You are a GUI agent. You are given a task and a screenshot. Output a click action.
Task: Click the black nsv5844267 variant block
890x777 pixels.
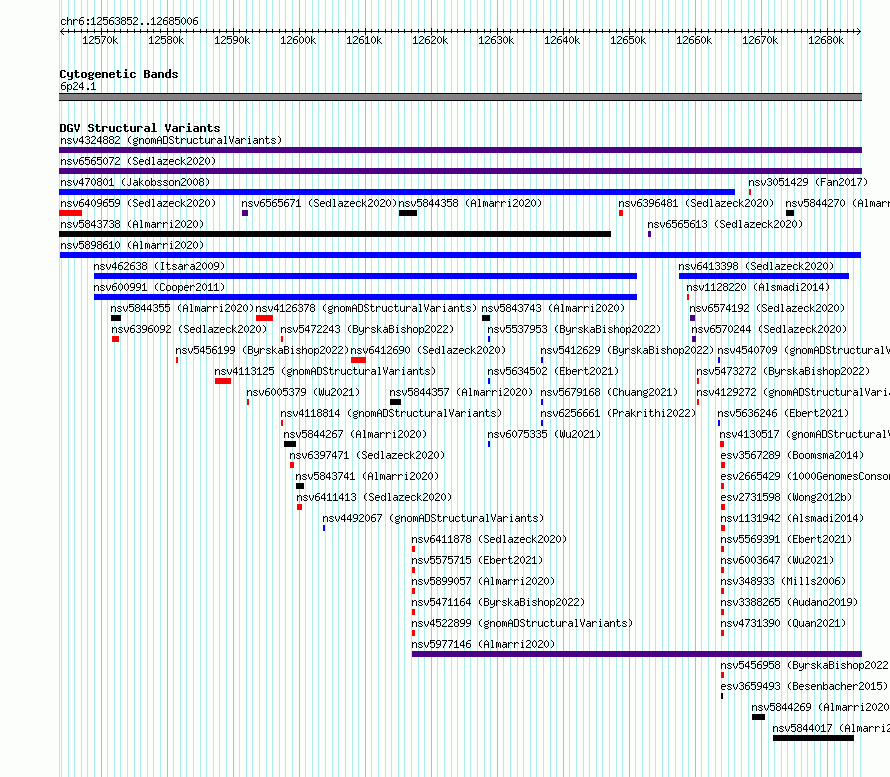pyautogui.click(x=290, y=444)
